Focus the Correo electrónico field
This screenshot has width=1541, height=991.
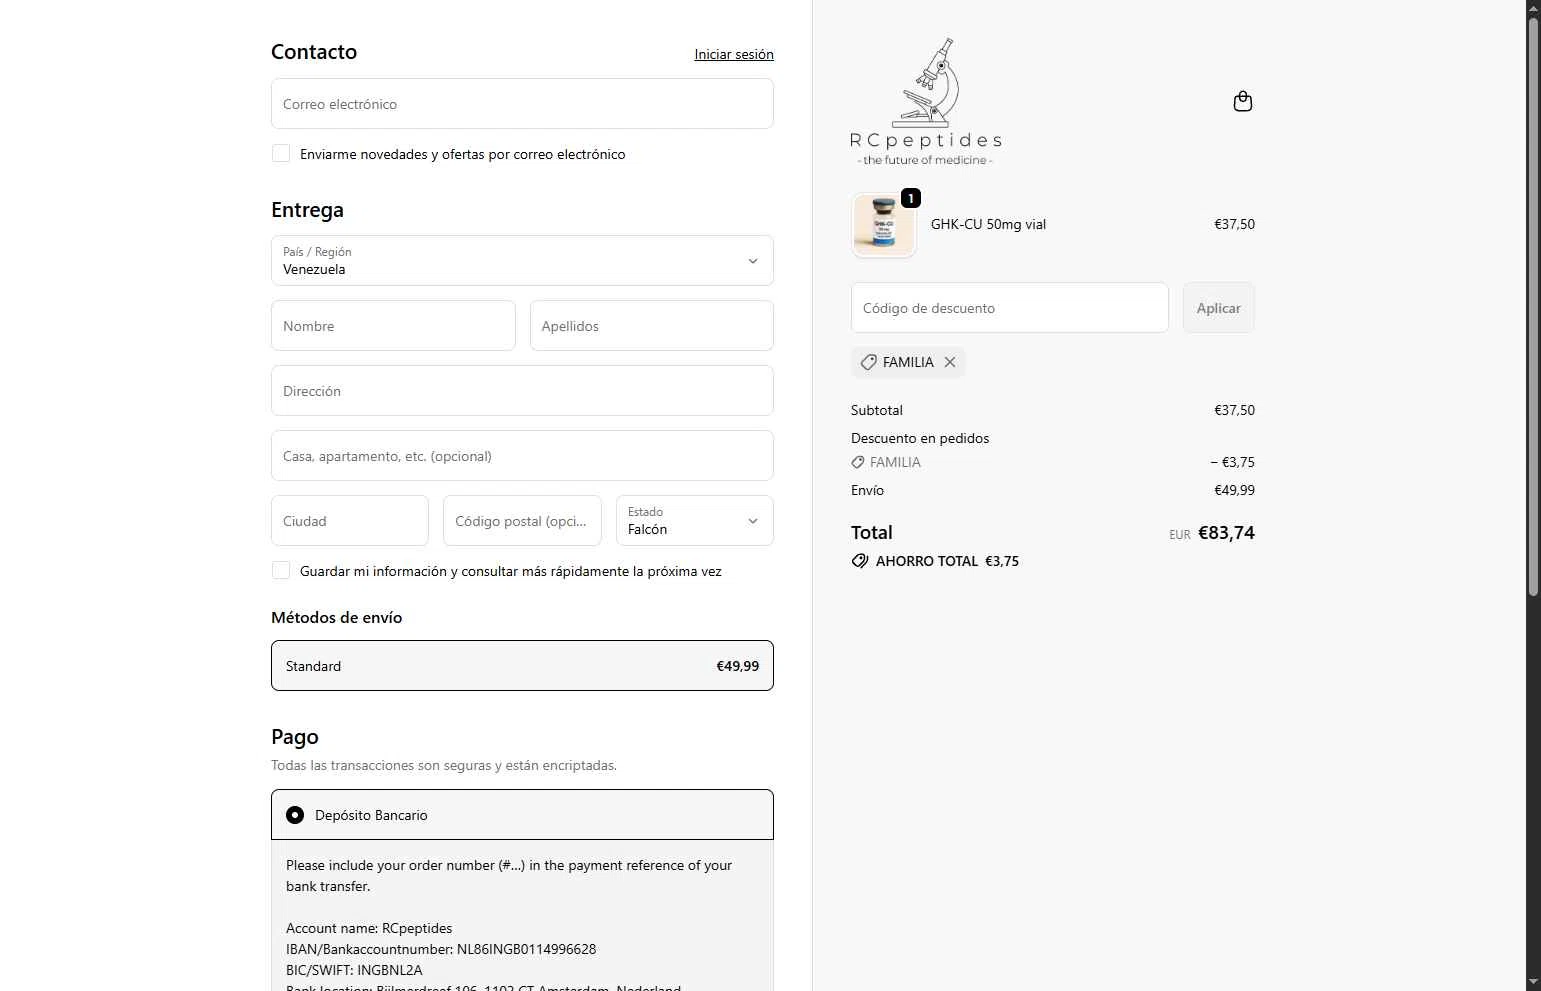point(522,103)
